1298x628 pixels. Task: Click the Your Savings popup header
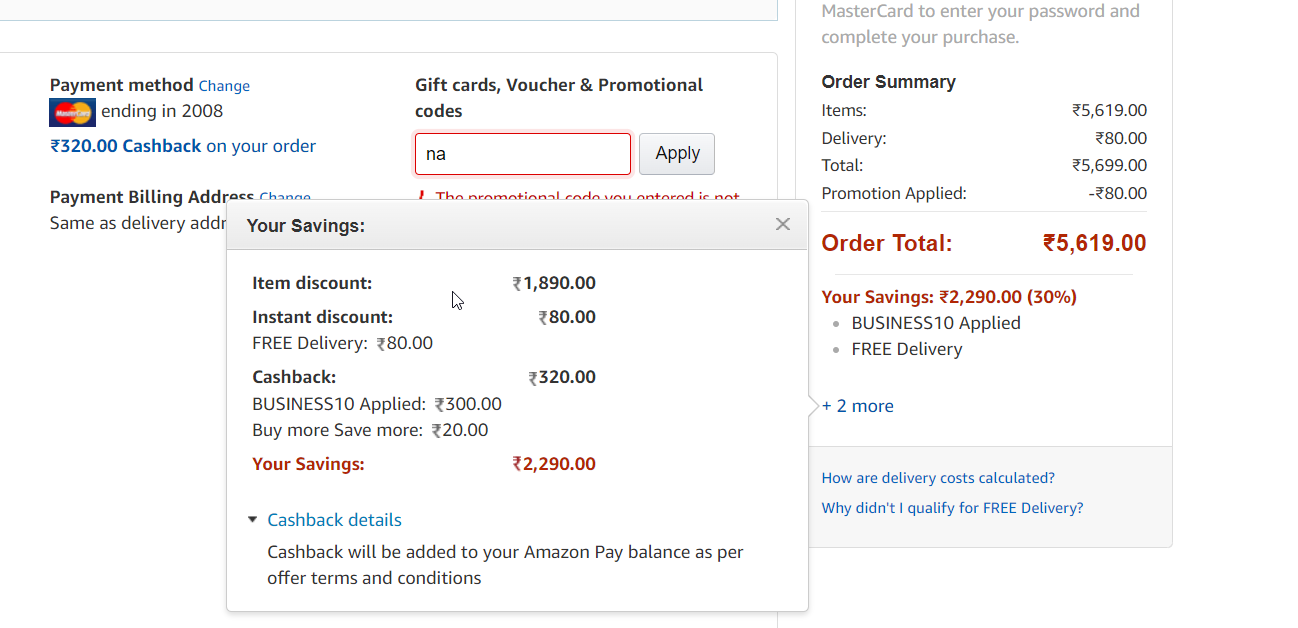pos(517,226)
